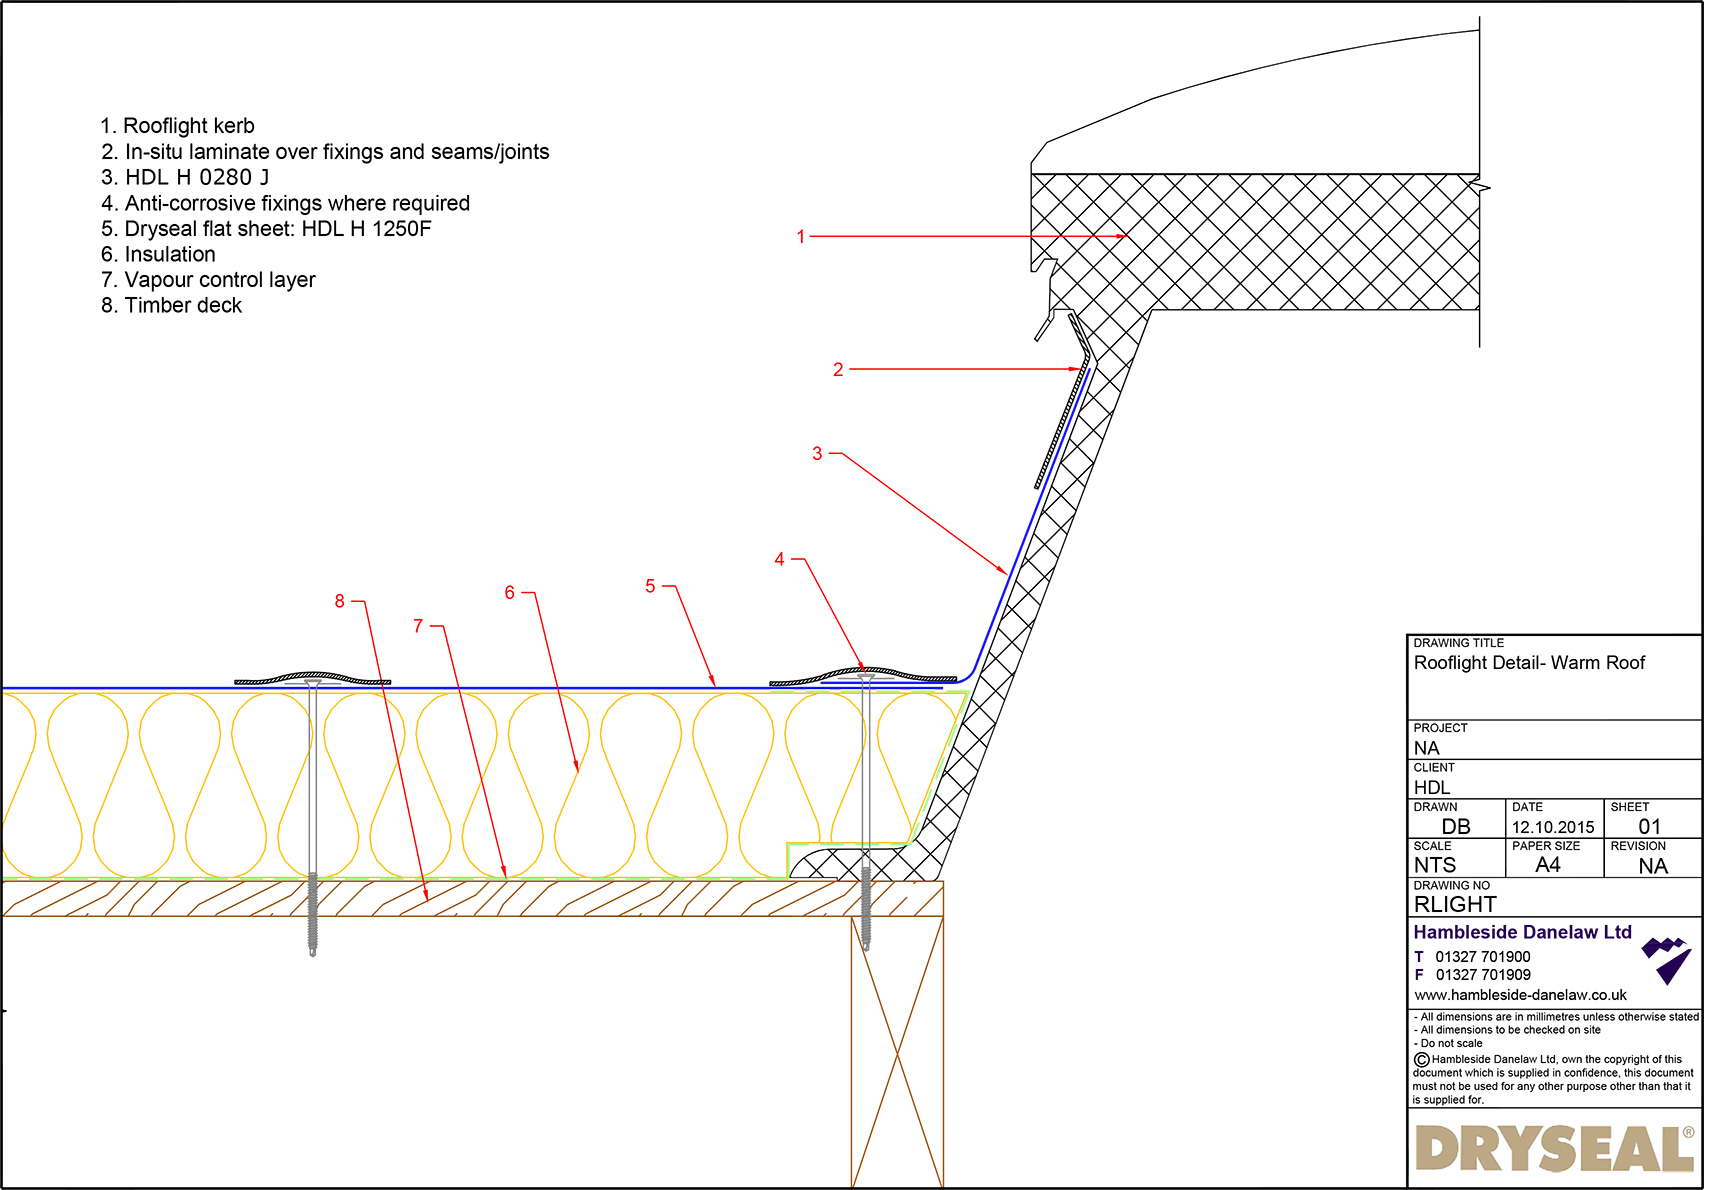Screen dimensions: 1720x1190
Task: Click the phone number 01327 701900
Action: point(1485,956)
